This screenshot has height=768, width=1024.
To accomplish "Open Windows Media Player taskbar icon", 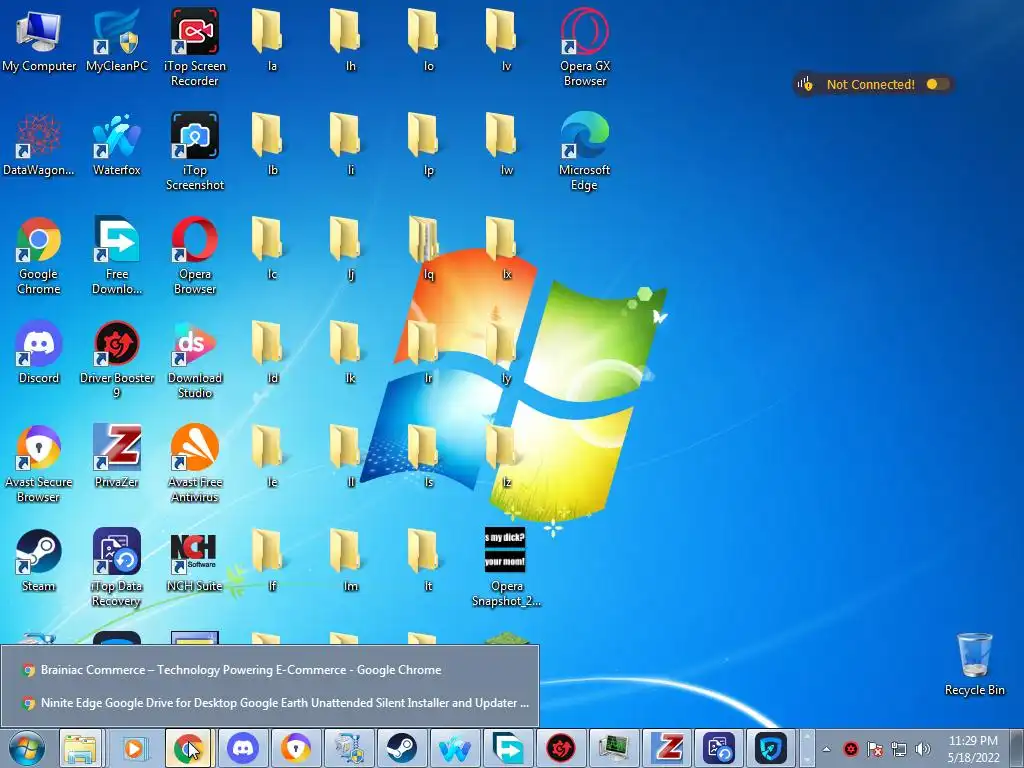I will [134, 748].
